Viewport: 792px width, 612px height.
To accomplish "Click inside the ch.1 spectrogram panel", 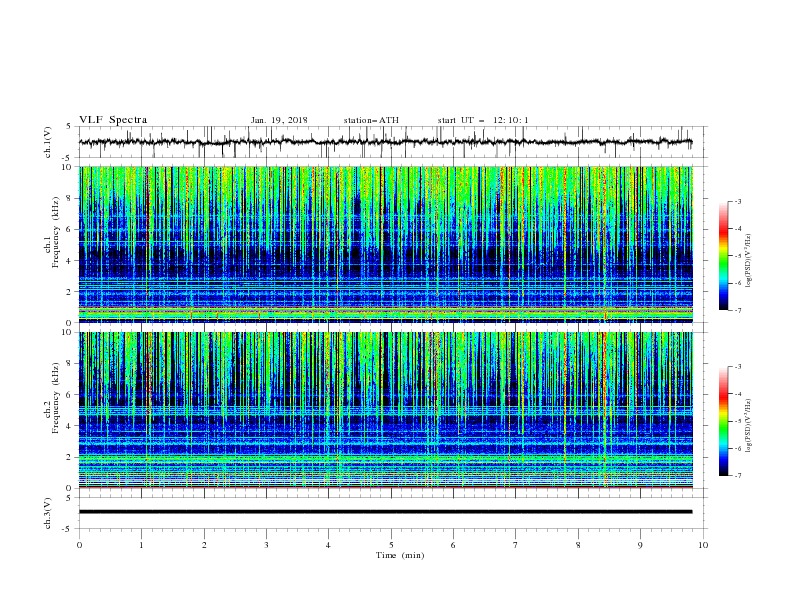I will (x=385, y=244).
